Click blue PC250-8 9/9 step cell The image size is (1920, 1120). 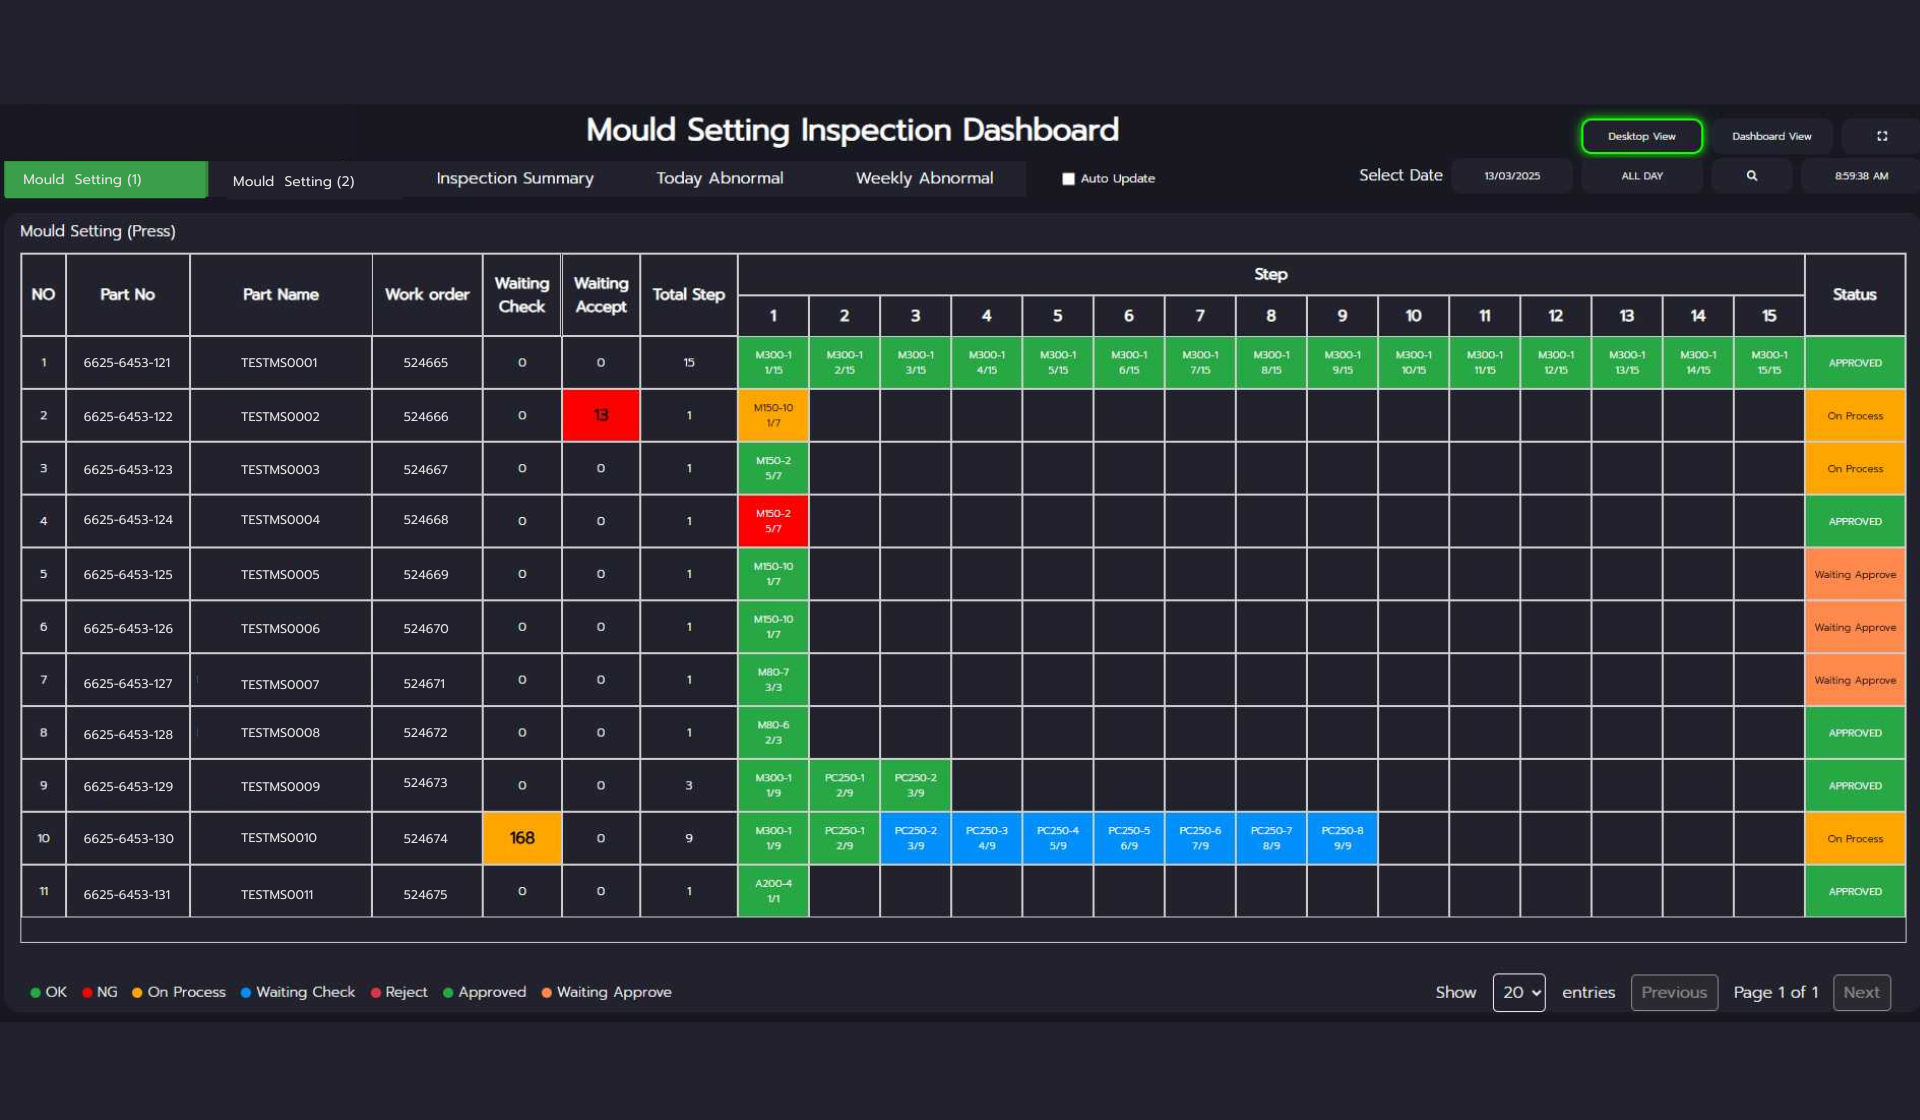pyautogui.click(x=1341, y=838)
